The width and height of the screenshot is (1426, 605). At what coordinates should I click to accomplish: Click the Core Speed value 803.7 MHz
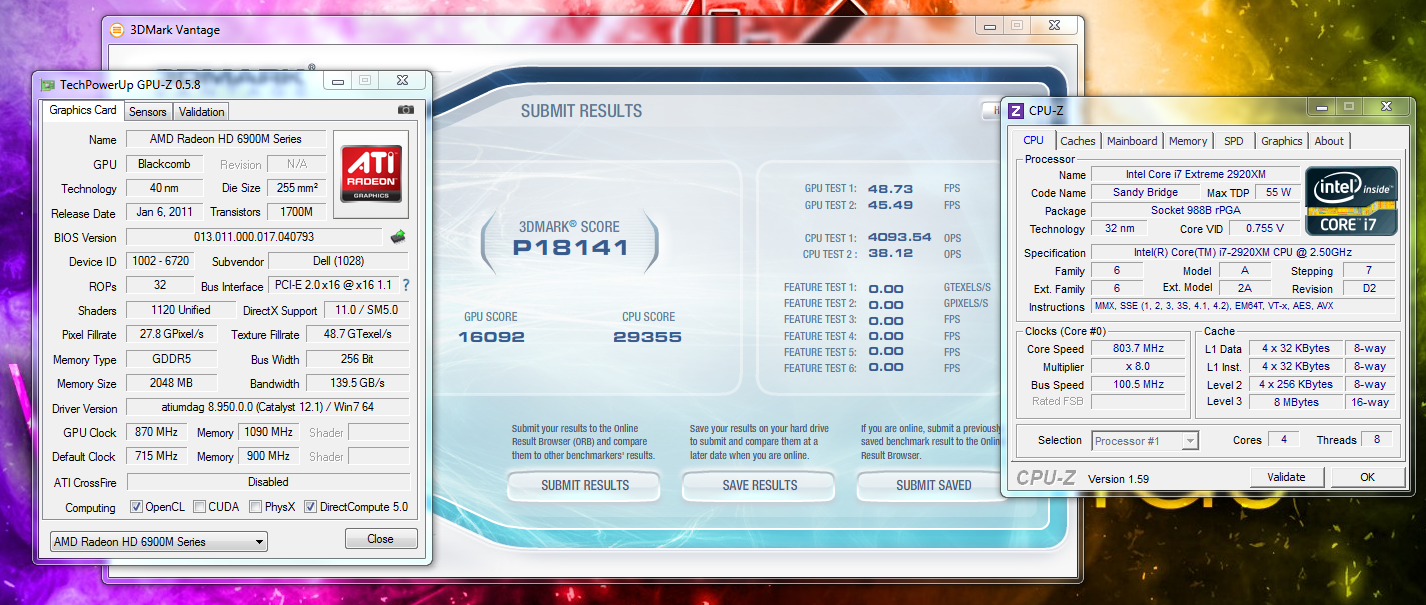[1138, 349]
